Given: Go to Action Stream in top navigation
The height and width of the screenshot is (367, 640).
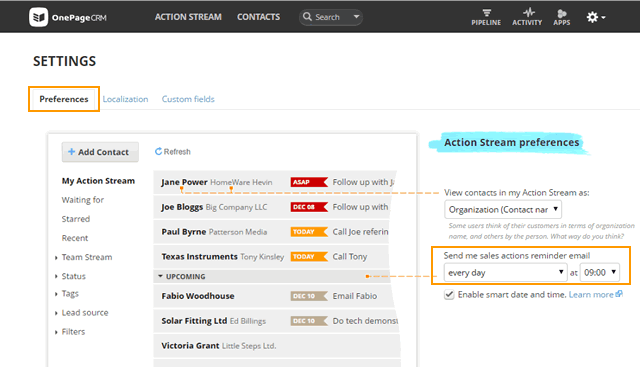Looking at the screenshot, I should [188, 17].
